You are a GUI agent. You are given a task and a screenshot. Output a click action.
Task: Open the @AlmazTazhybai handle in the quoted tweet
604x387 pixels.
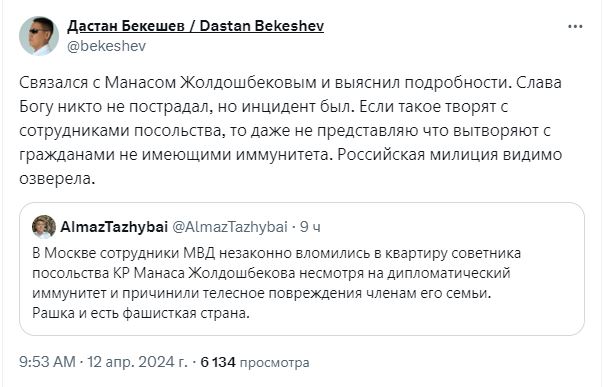230,227
